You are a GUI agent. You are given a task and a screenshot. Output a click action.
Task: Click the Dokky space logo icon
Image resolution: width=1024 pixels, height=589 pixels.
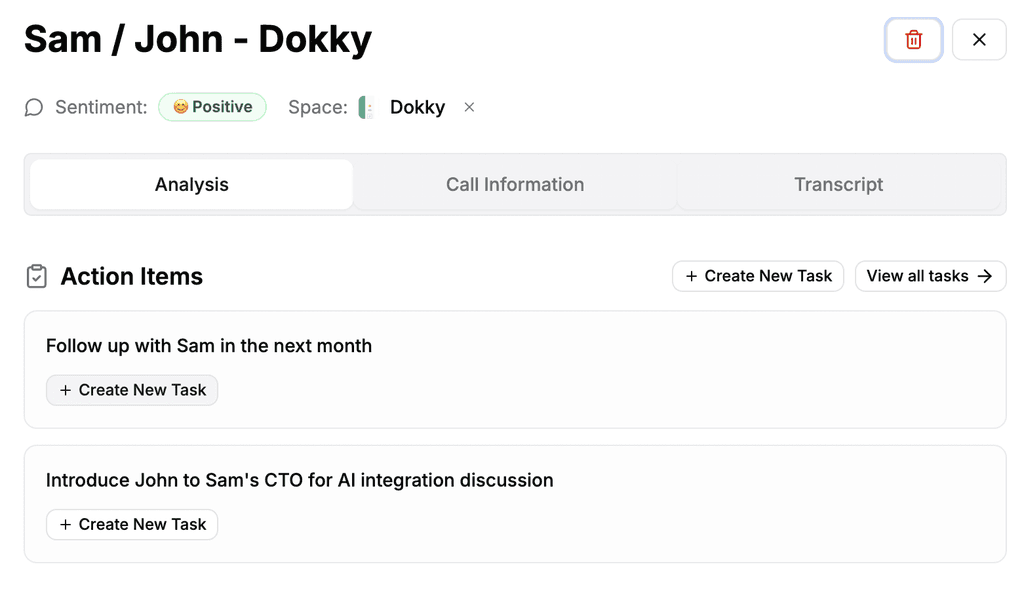tap(366, 108)
